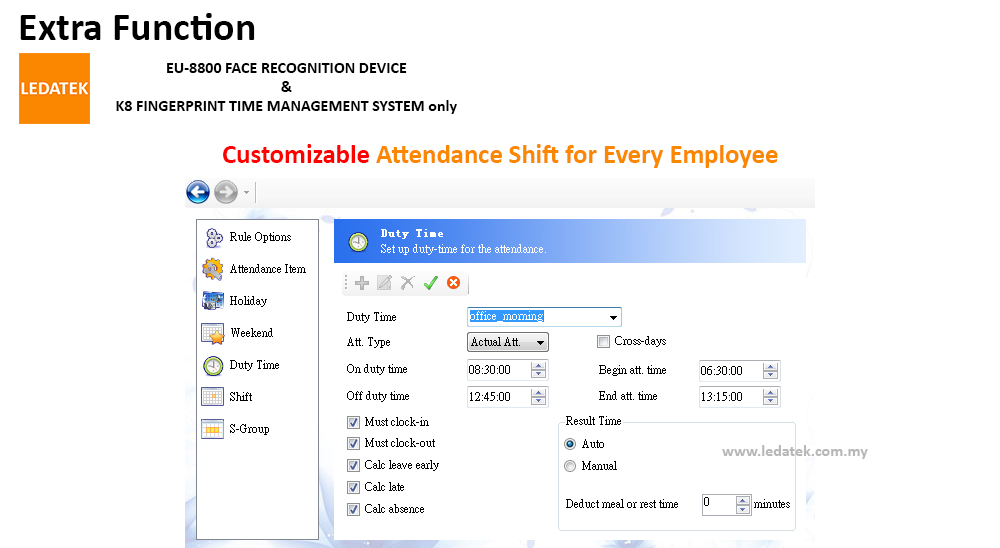Viewport: 1000px width, 548px height.
Task: Click the Add (plus) toolbar icon
Action: click(362, 283)
